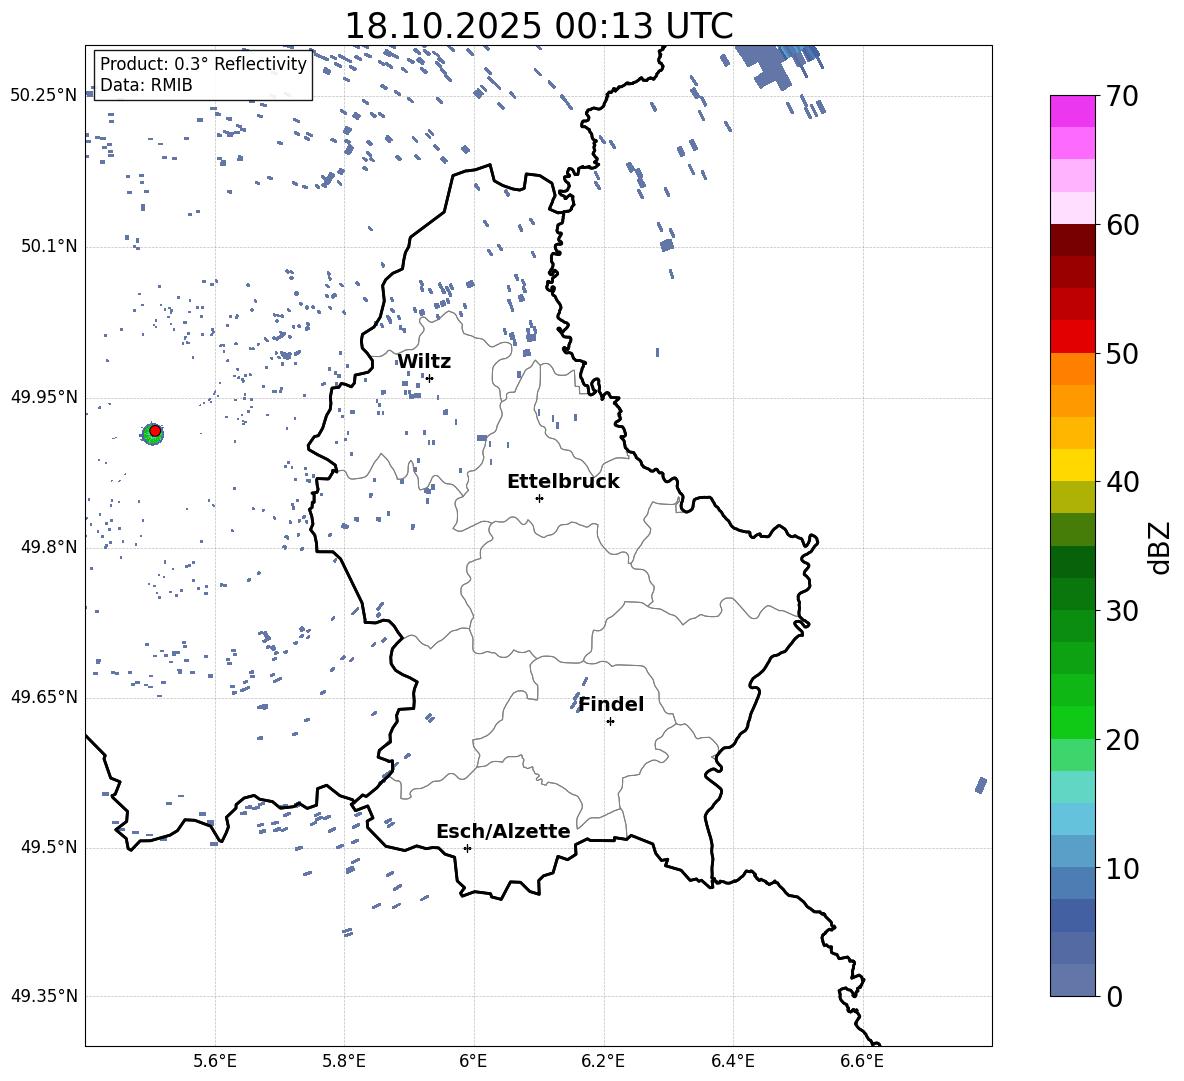
Task: Click the 49.65°N latitude label
Action: (x=44, y=697)
